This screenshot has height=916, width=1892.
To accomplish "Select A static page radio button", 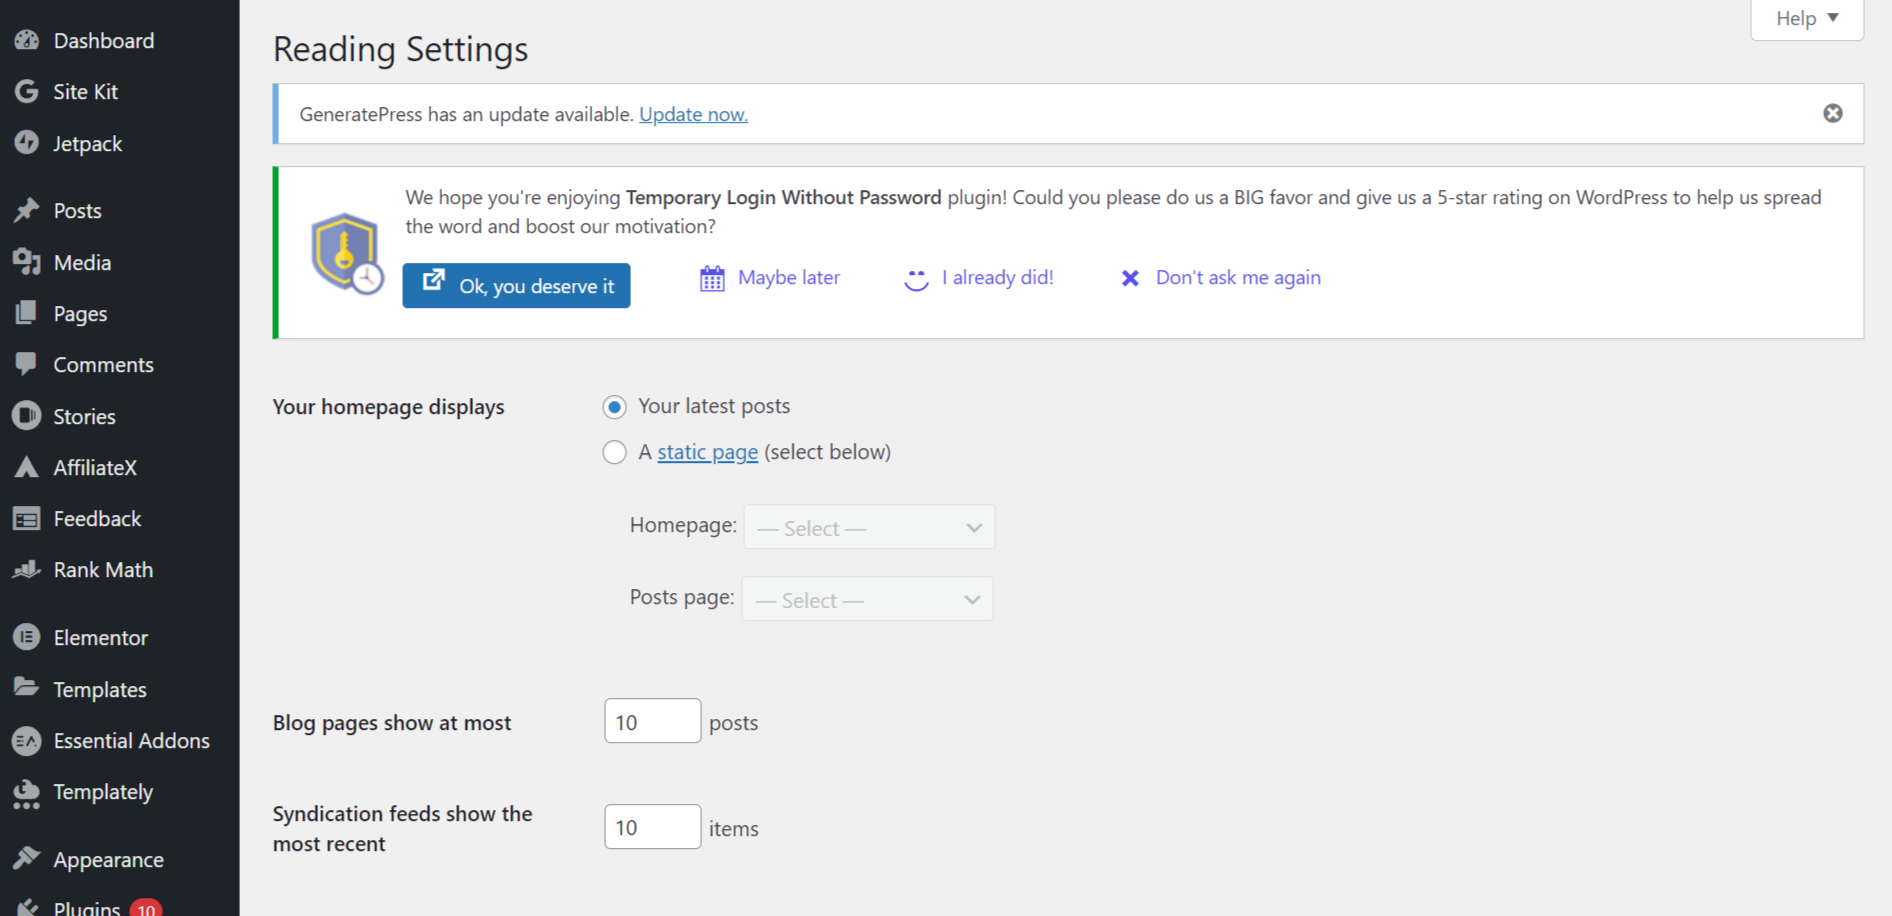I will [615, 453].
